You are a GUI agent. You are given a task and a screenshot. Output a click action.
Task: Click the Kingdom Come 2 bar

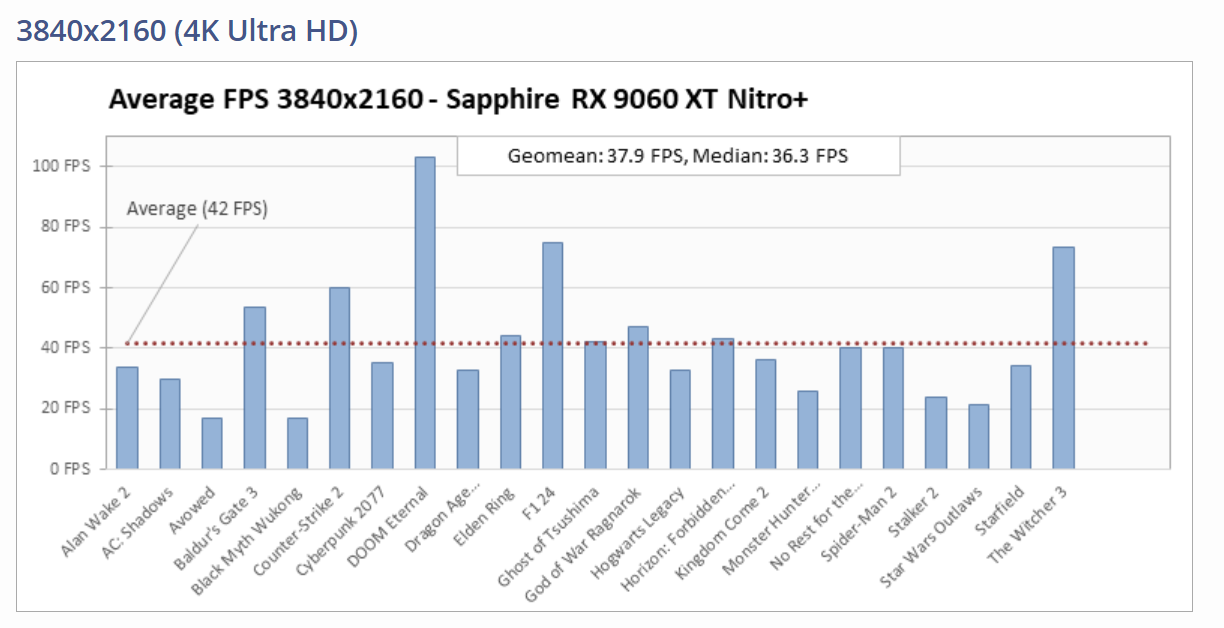766,414
